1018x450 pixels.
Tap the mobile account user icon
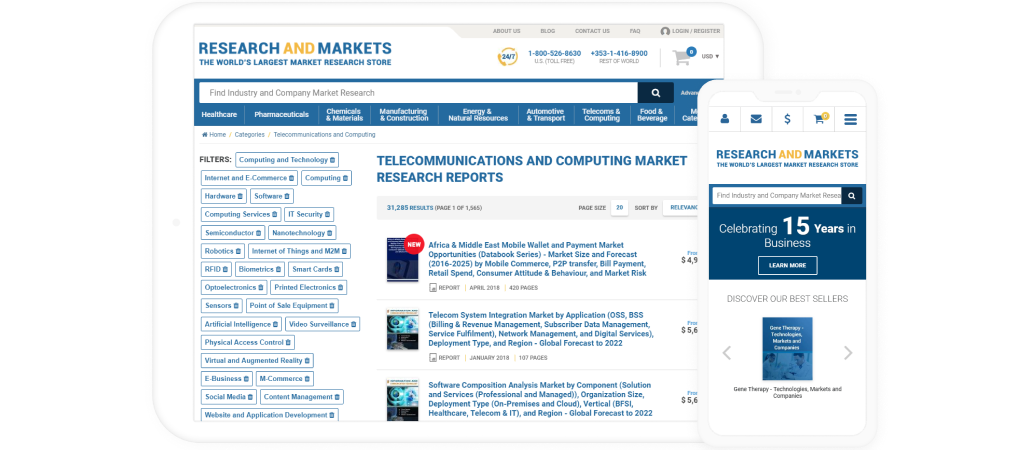pyautogui.click(x=725, y=119)
